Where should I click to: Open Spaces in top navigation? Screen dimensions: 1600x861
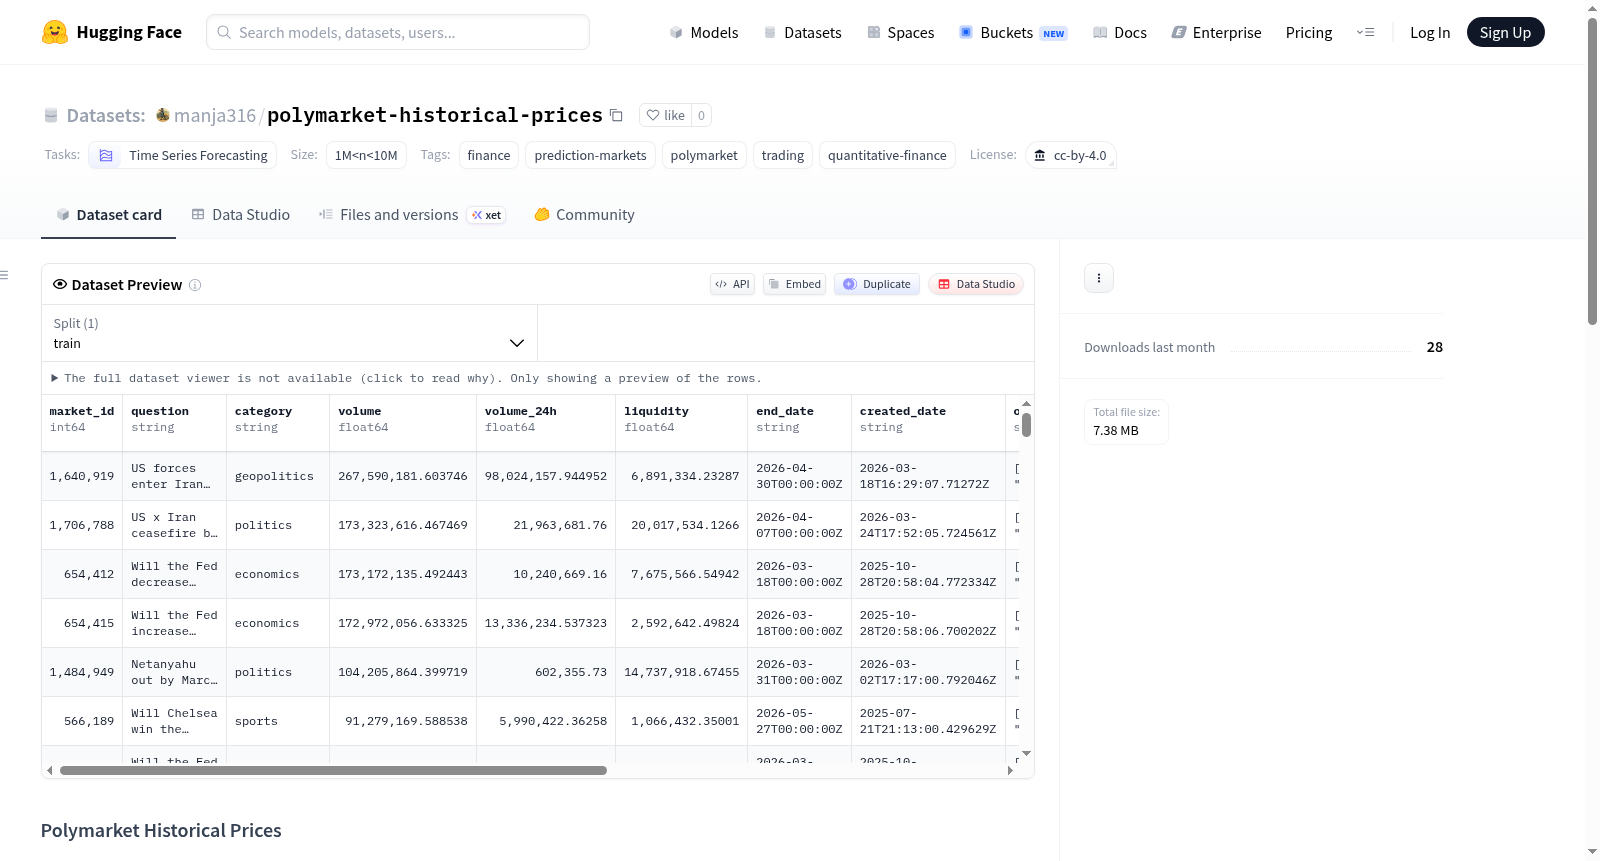coord(900,32)
